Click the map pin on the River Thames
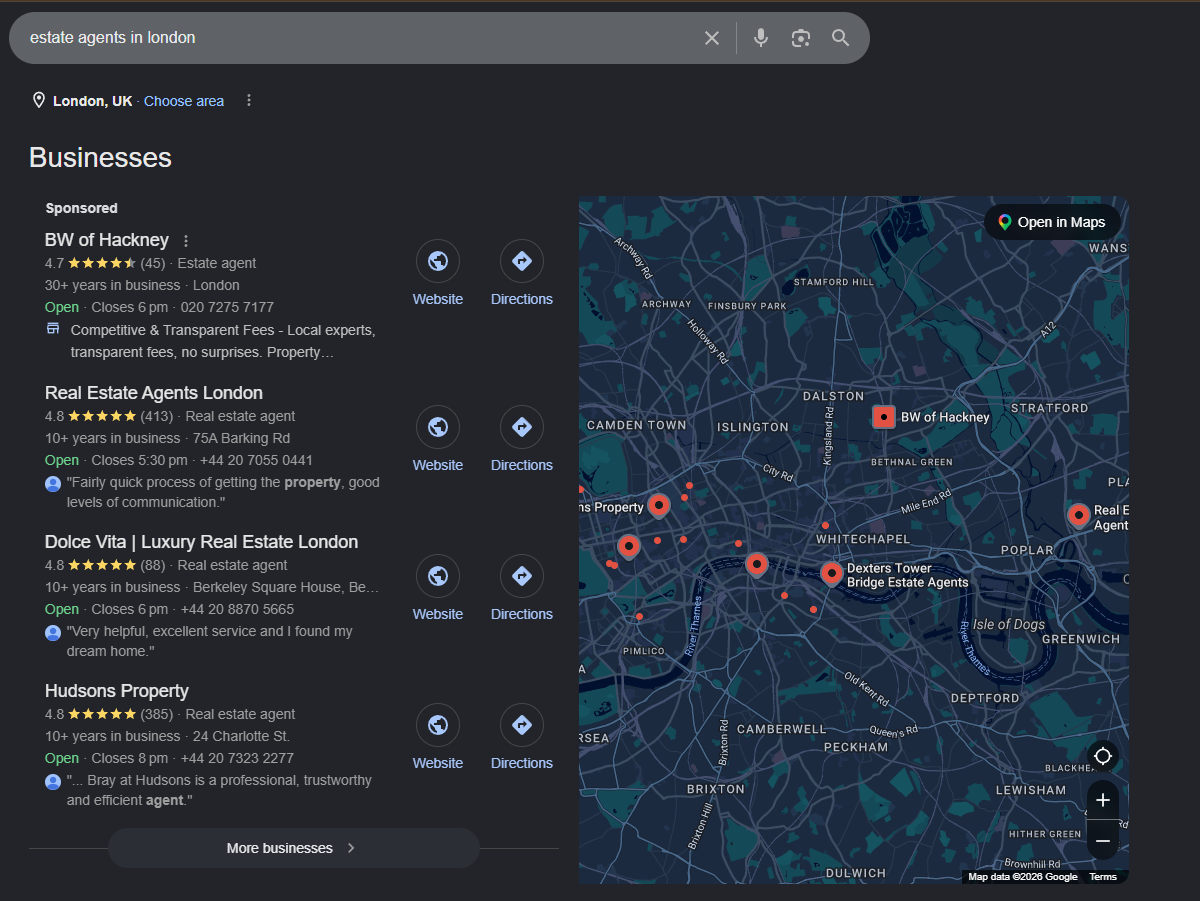The width and height of the screenshot is (1200, 901). coord(757,565)
